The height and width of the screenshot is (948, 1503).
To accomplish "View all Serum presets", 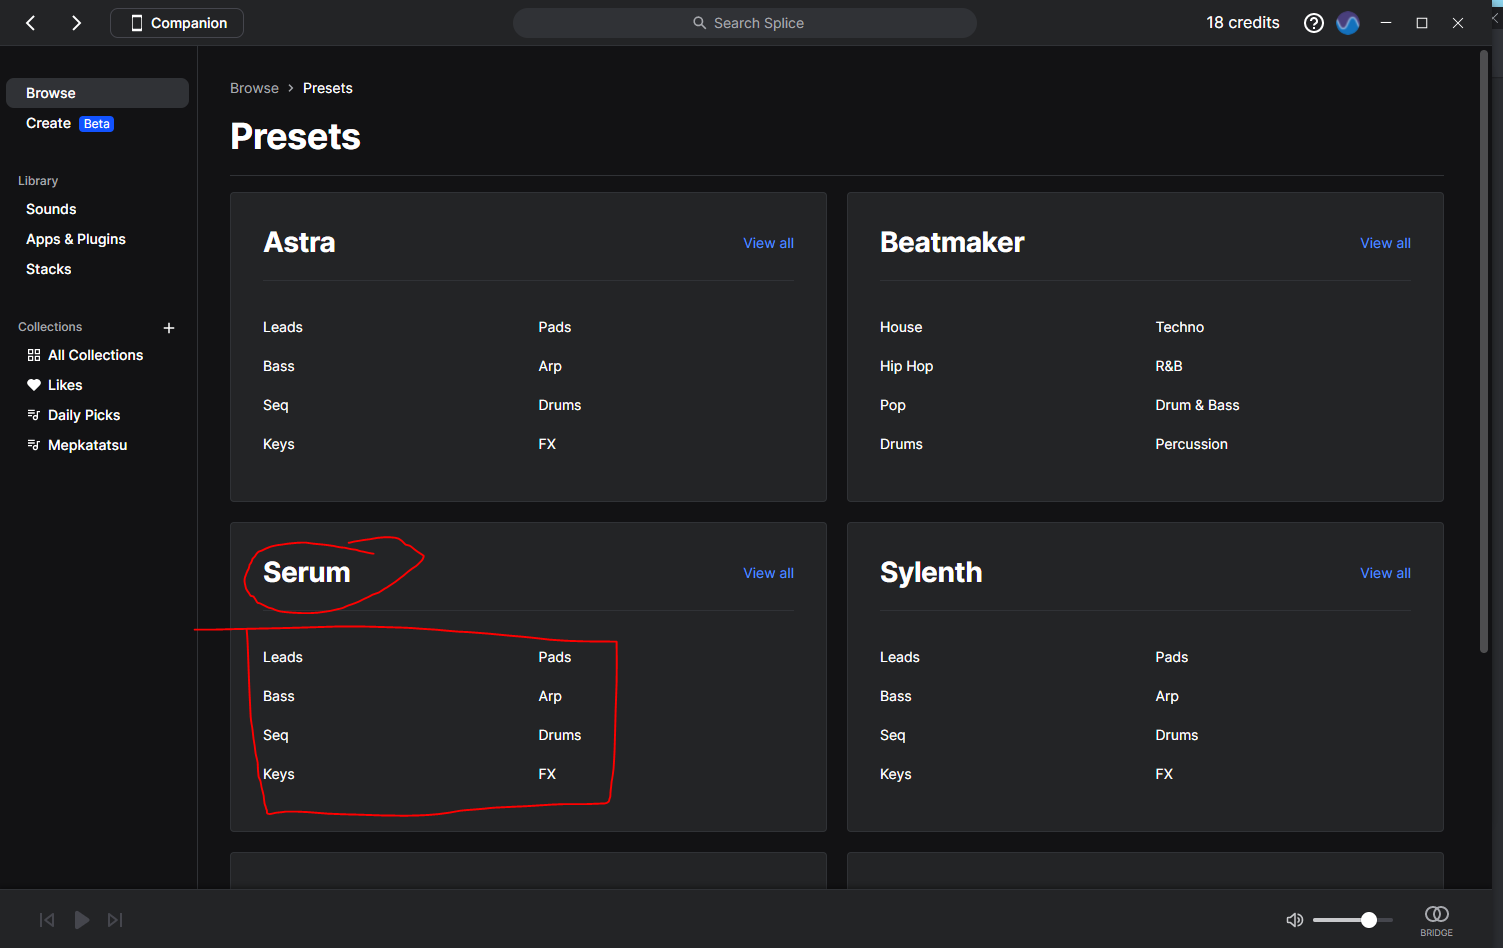I will [768, 573].
